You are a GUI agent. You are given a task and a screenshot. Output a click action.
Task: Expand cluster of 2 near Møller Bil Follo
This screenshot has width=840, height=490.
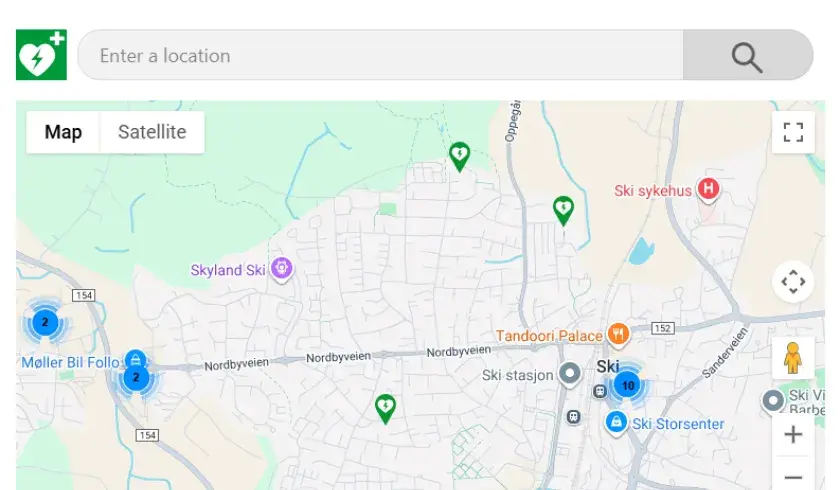[x=137, y=378]
